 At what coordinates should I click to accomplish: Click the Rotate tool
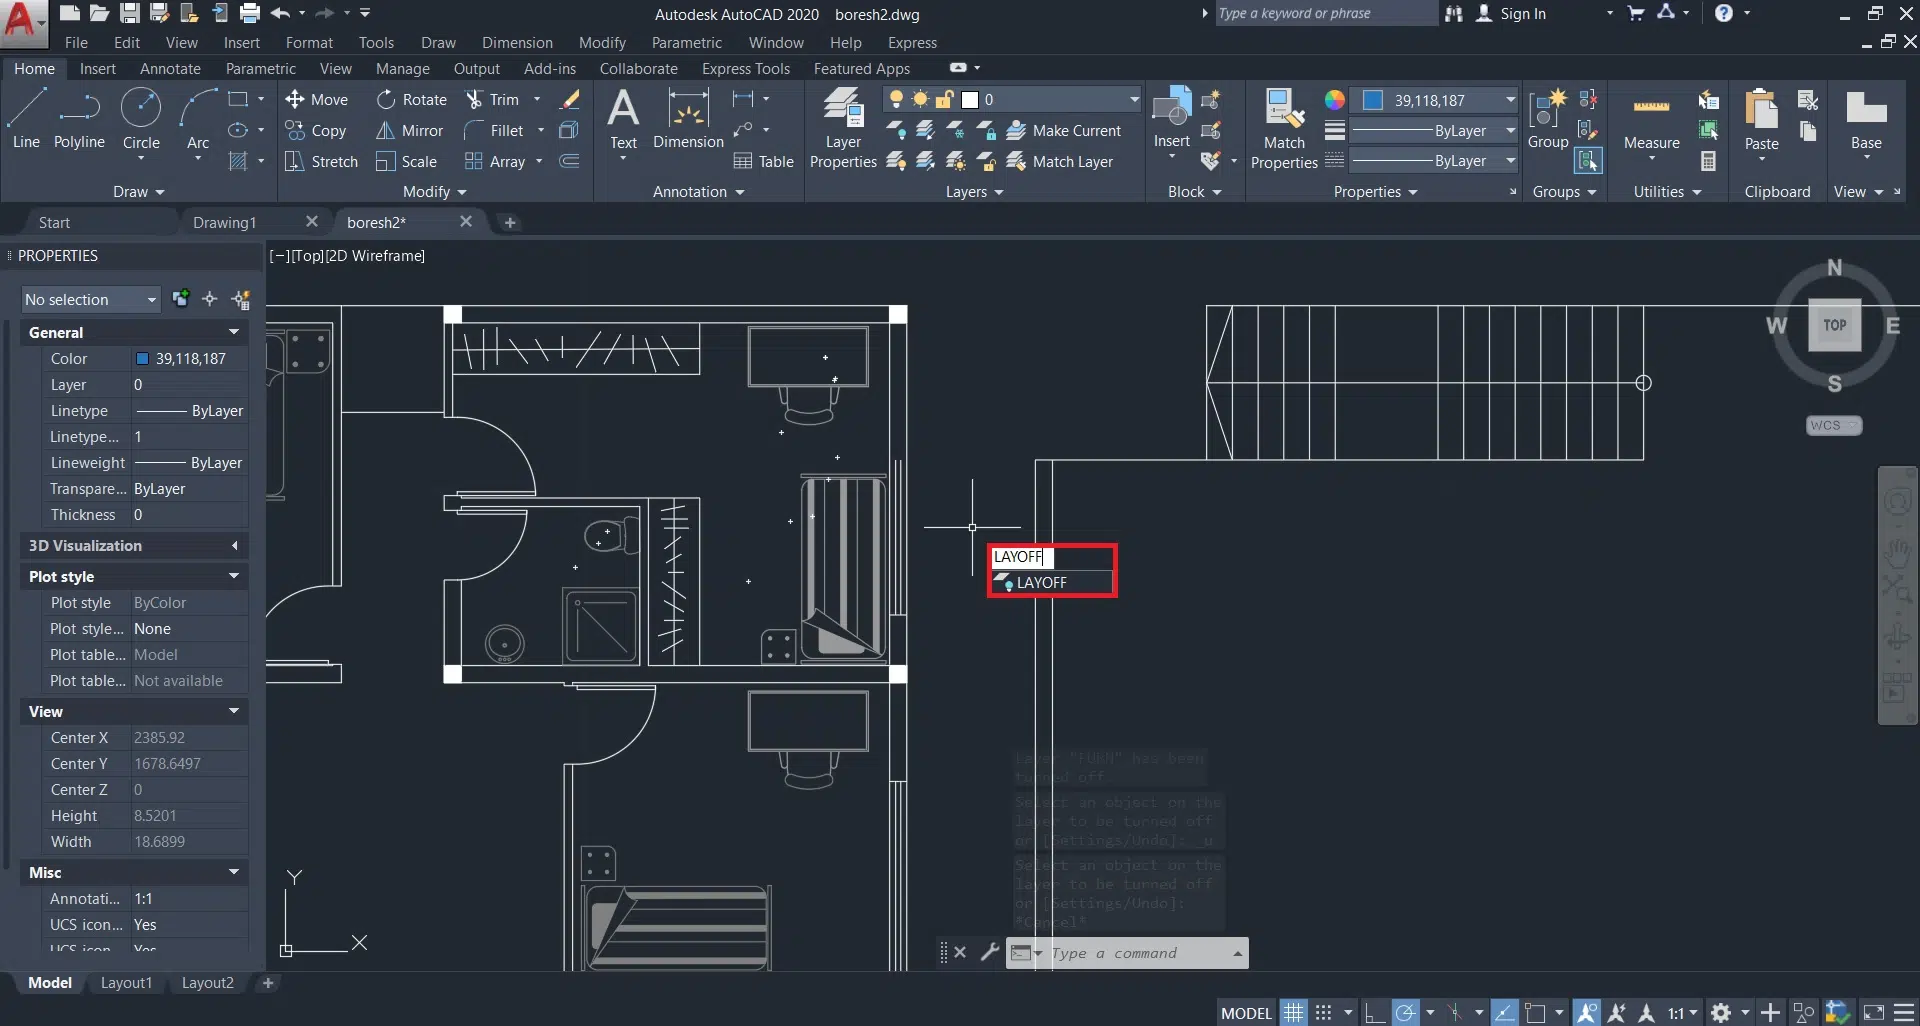(x=412, y=100)
